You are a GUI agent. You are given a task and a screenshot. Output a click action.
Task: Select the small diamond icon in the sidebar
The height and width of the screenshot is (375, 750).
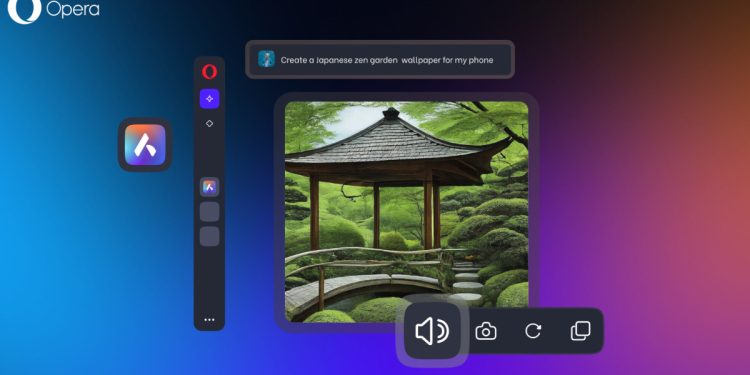tap(210, 123)
